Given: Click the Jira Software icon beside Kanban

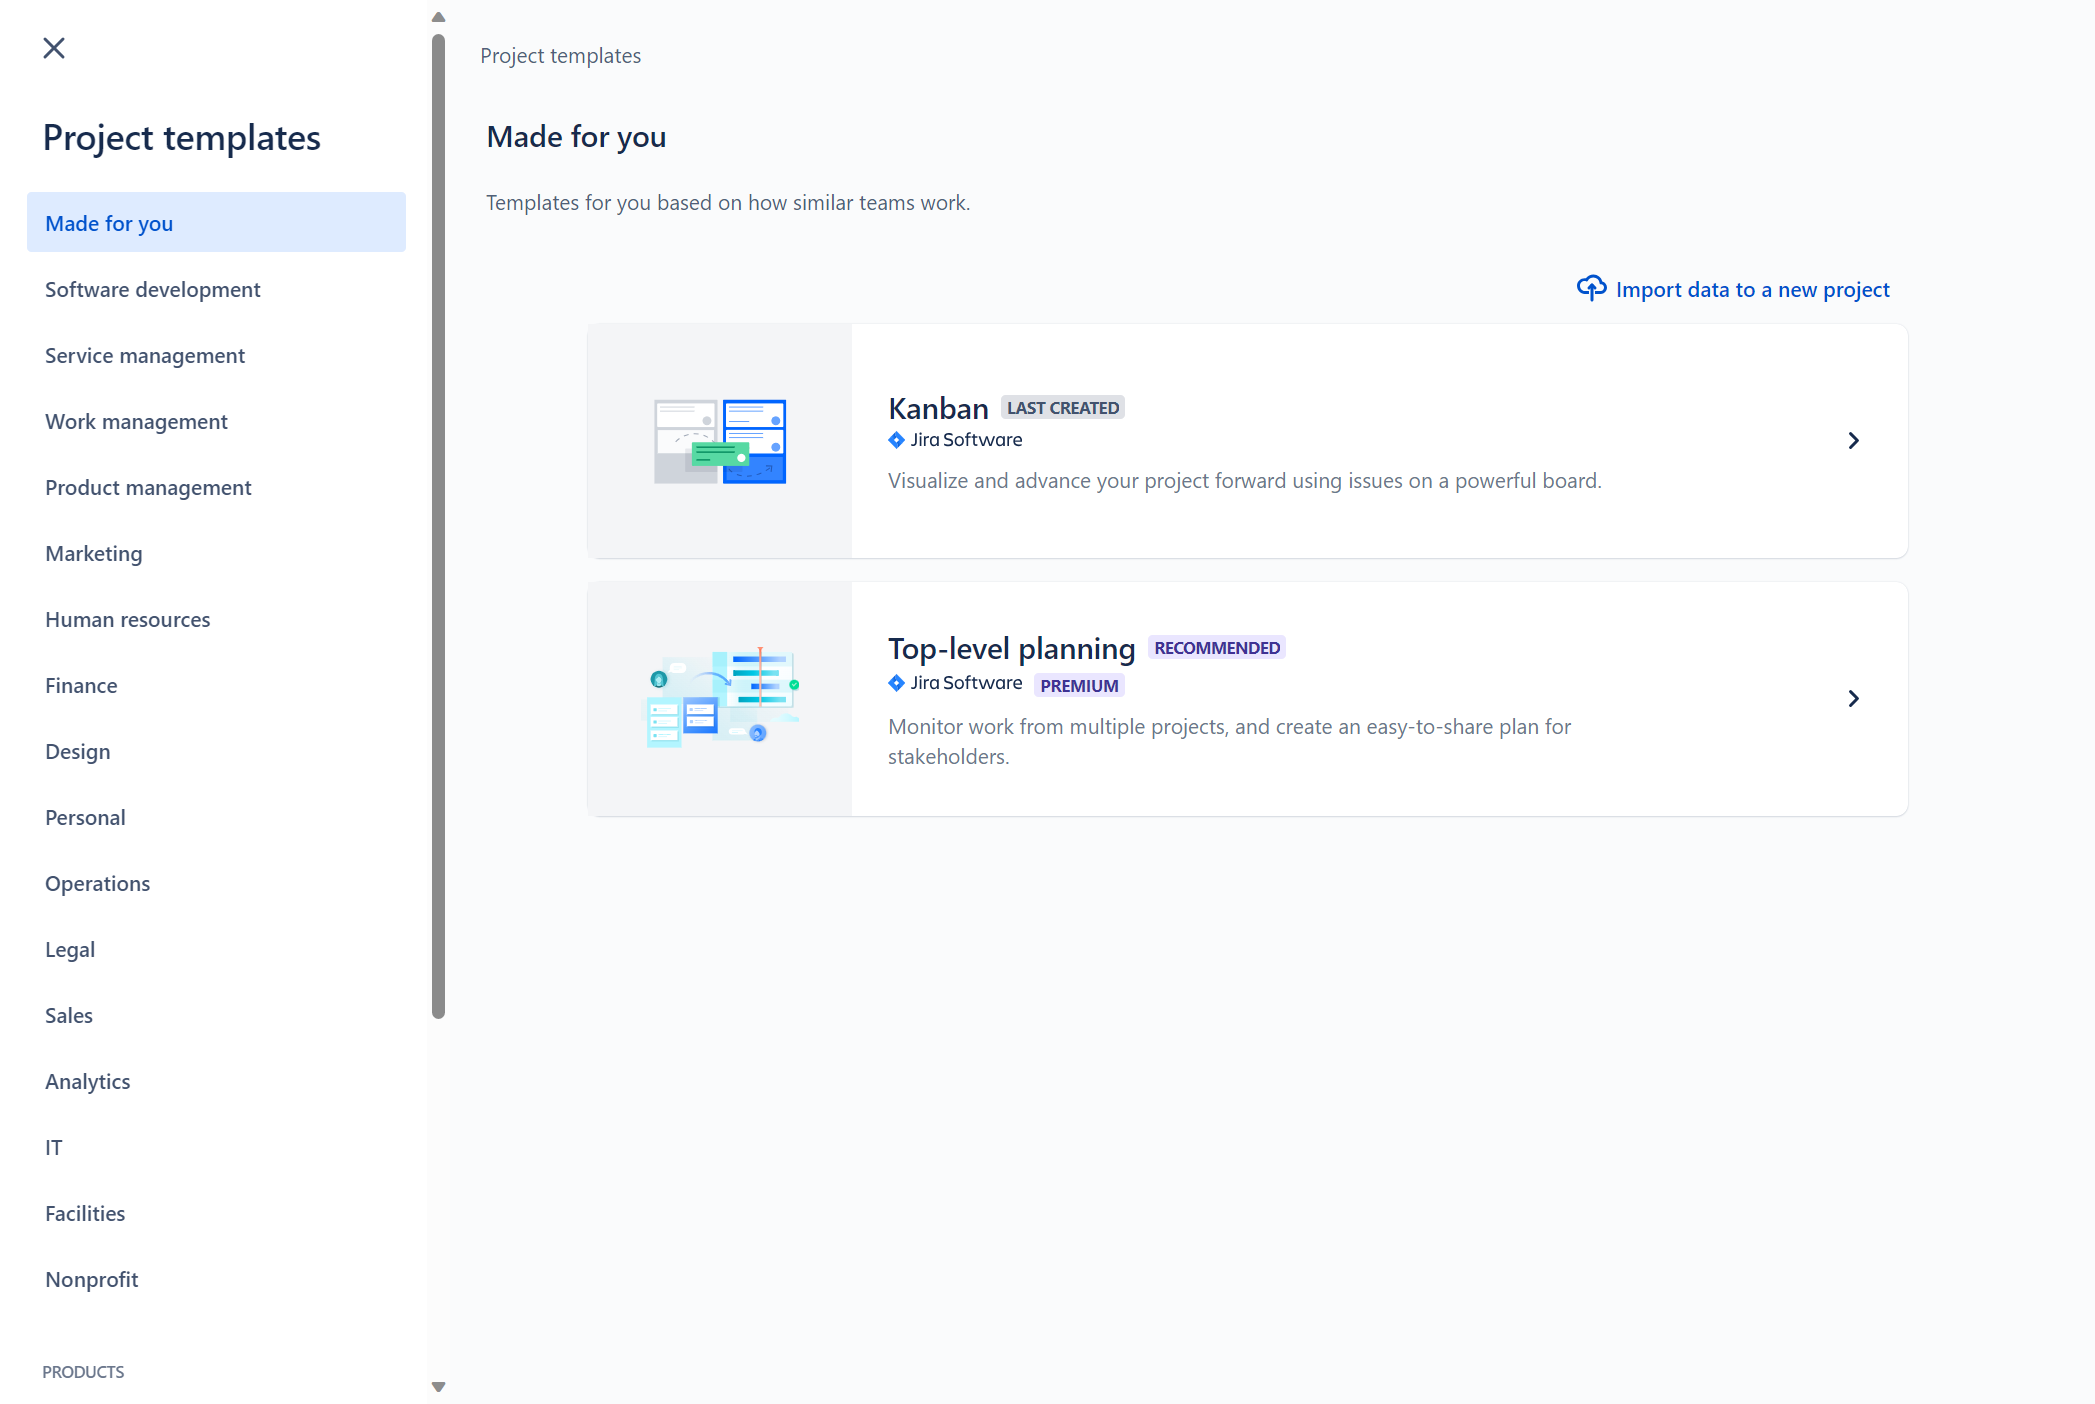Looking at the screenshot, I should coord(896,440).
